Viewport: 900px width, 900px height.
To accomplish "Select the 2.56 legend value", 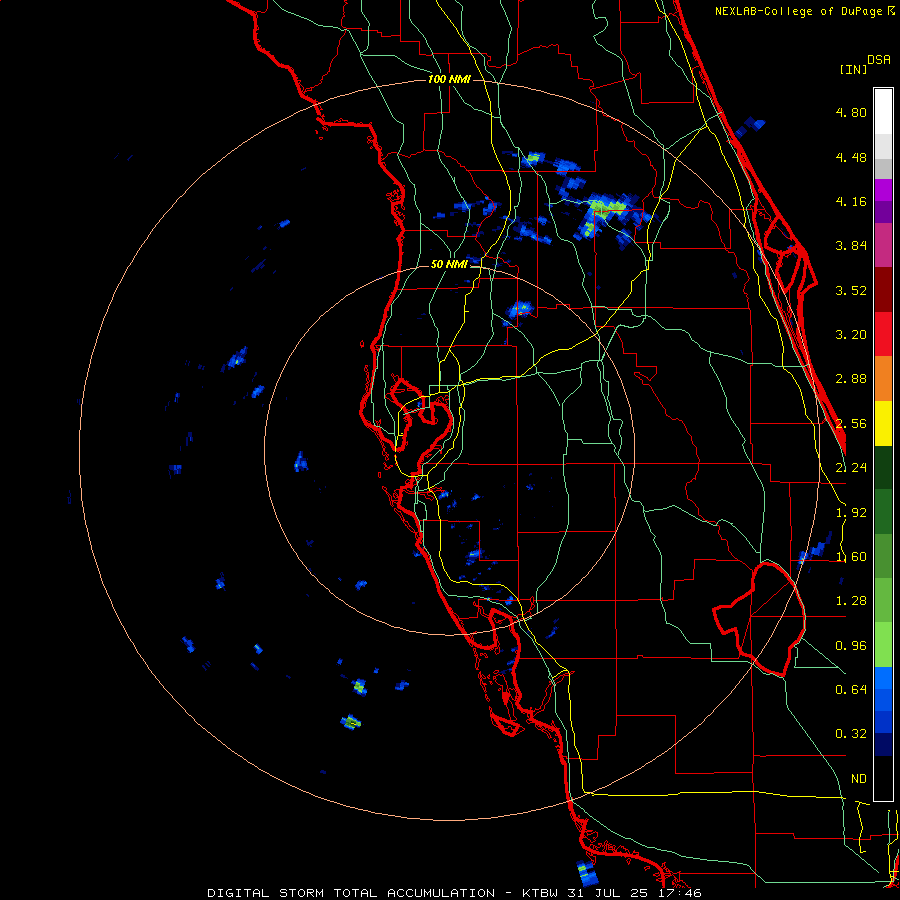I will (851, 424).
